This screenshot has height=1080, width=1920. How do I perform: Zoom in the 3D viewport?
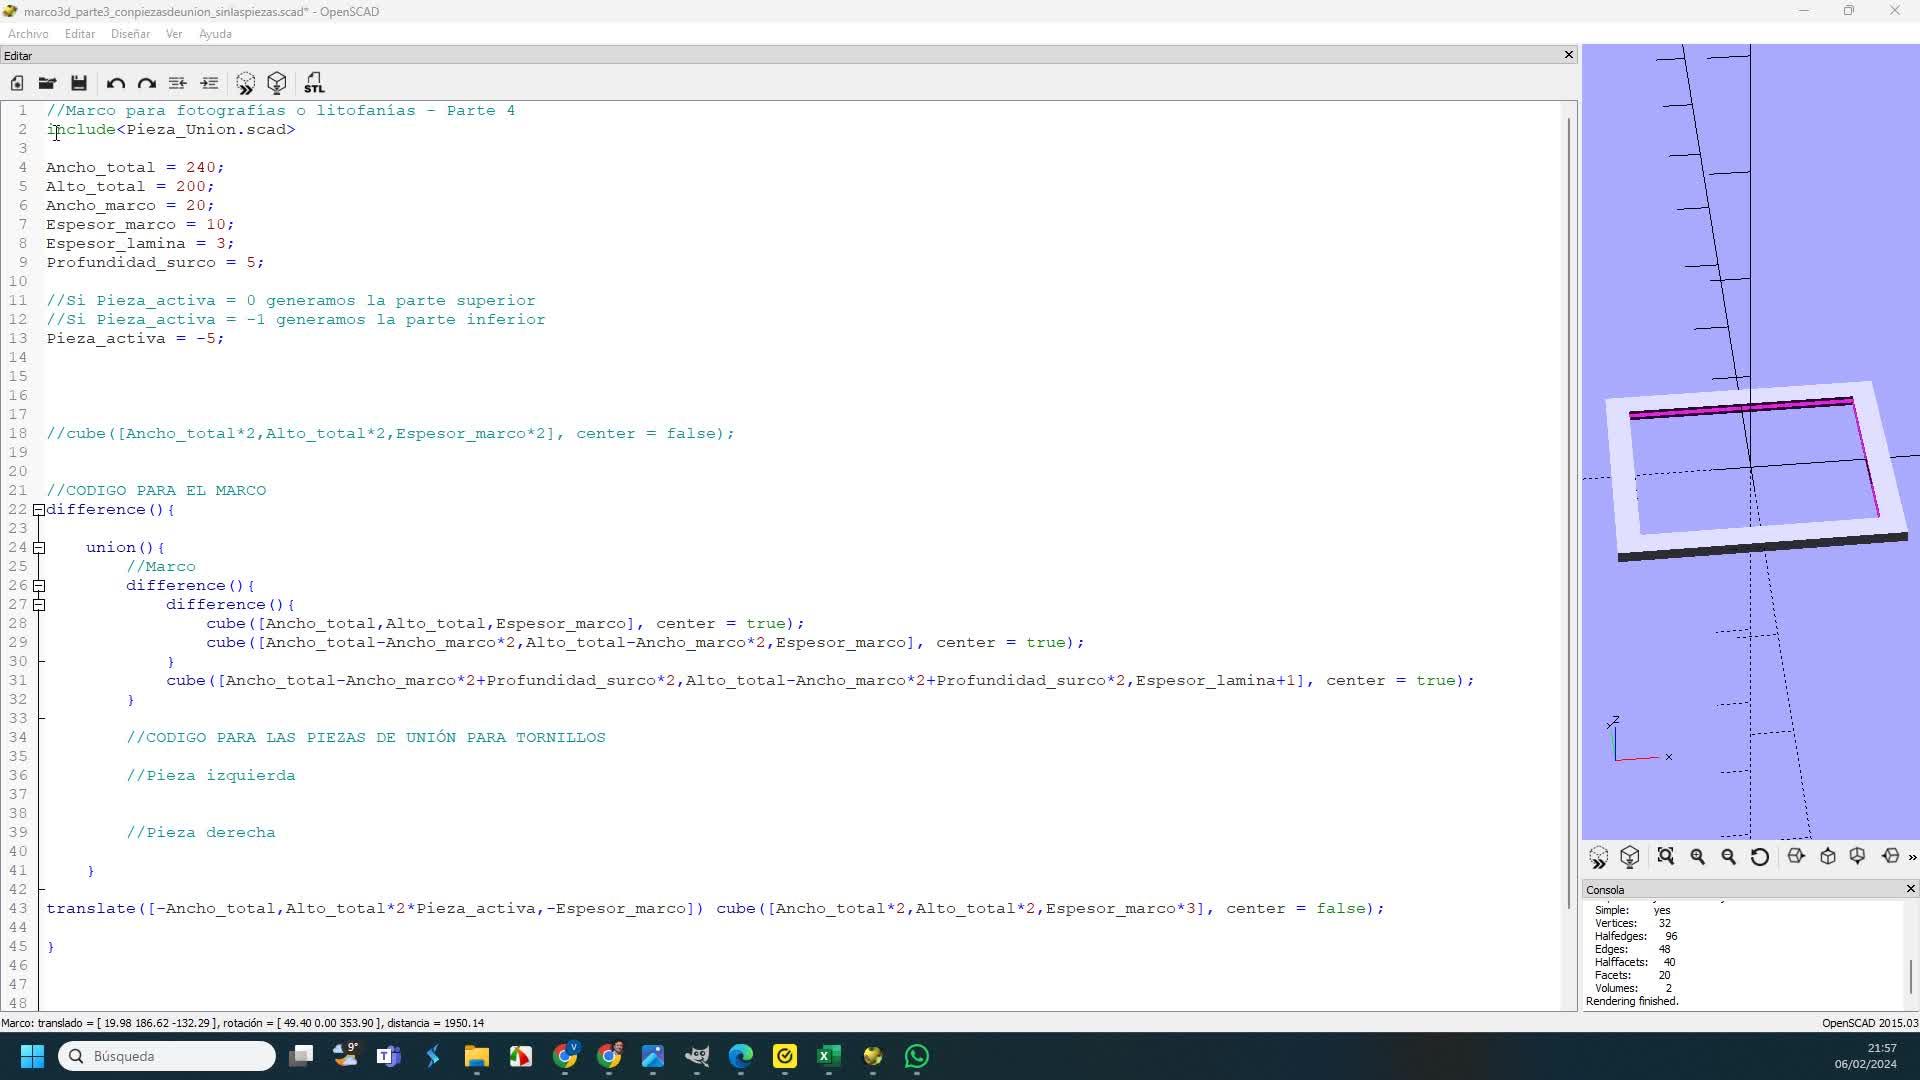point(1697,857)
